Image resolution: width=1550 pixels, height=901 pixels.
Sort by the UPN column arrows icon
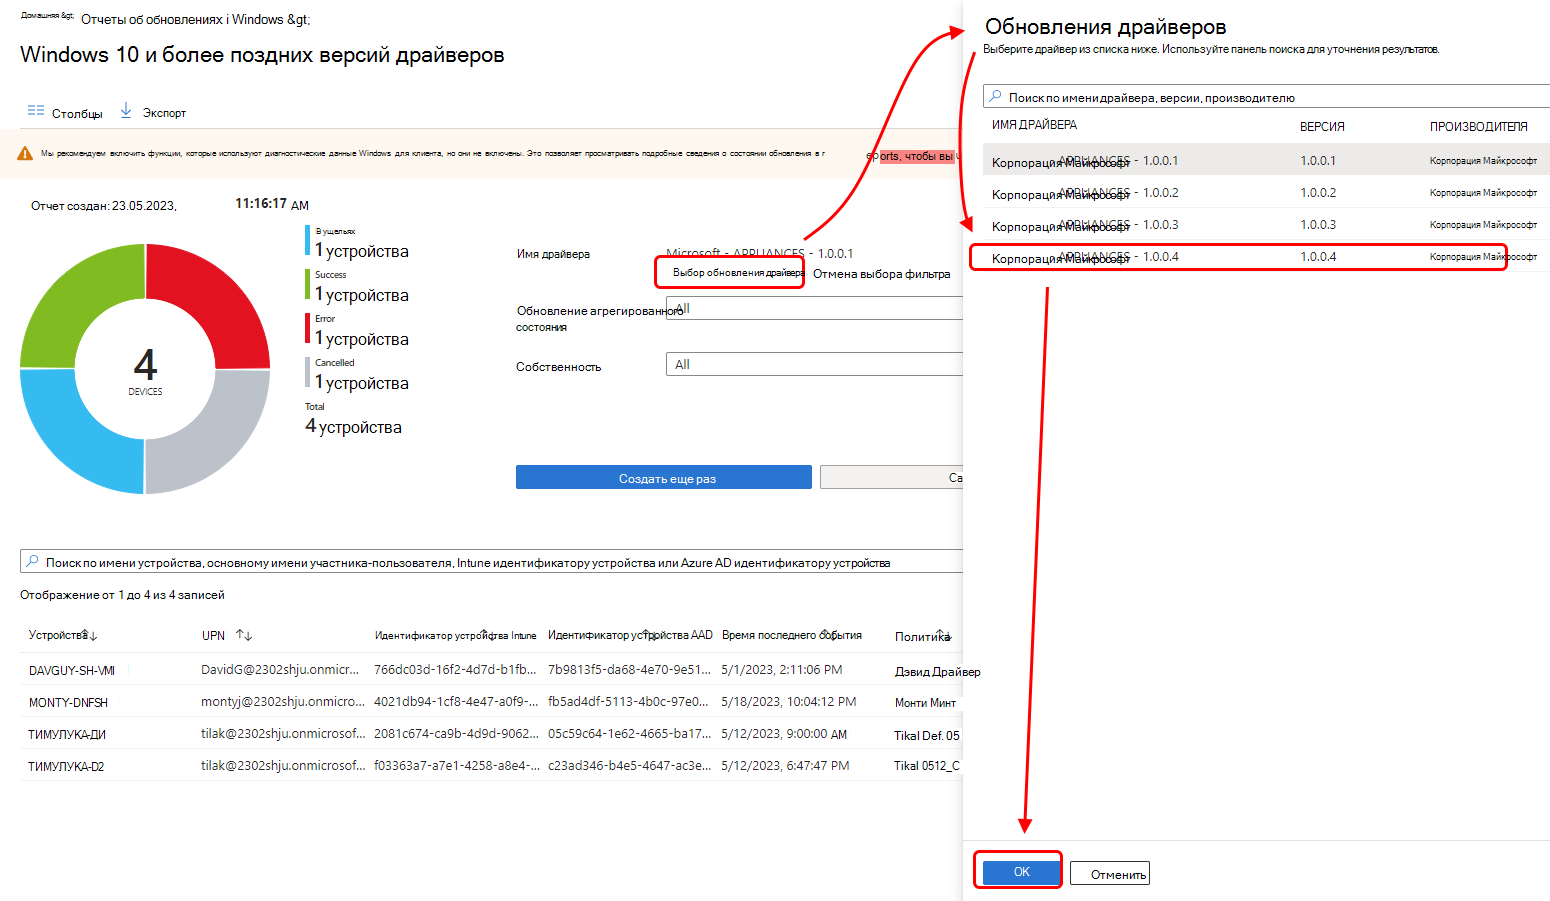244,635
